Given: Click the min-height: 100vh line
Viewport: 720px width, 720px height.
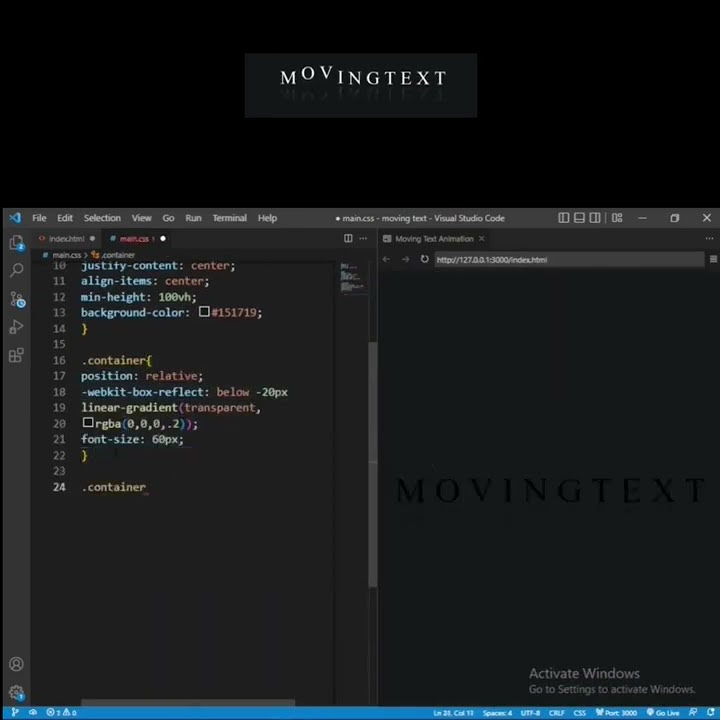Looking at the screenshot, I should point(139,297).
